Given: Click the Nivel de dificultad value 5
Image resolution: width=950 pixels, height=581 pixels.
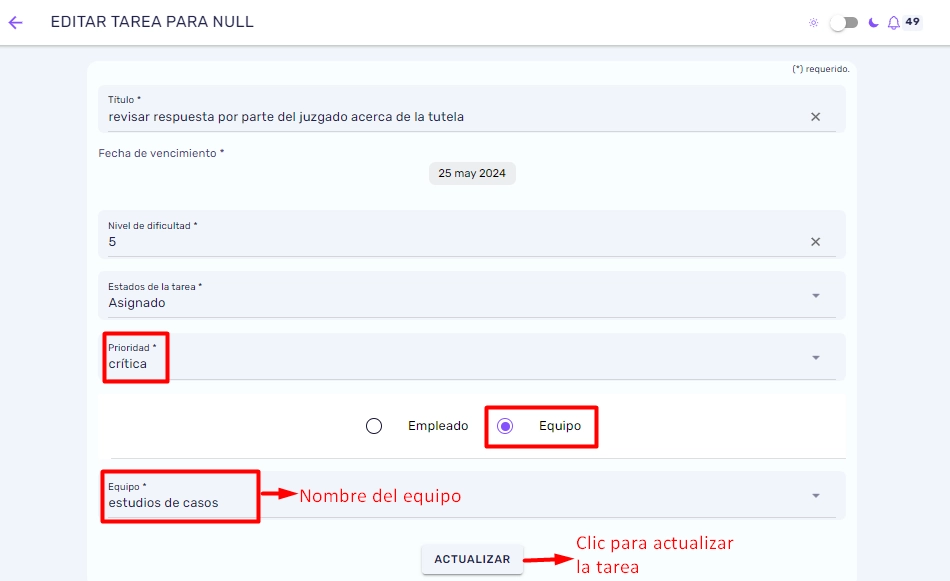Looking at the screenshot, I should tap(112, 242).
